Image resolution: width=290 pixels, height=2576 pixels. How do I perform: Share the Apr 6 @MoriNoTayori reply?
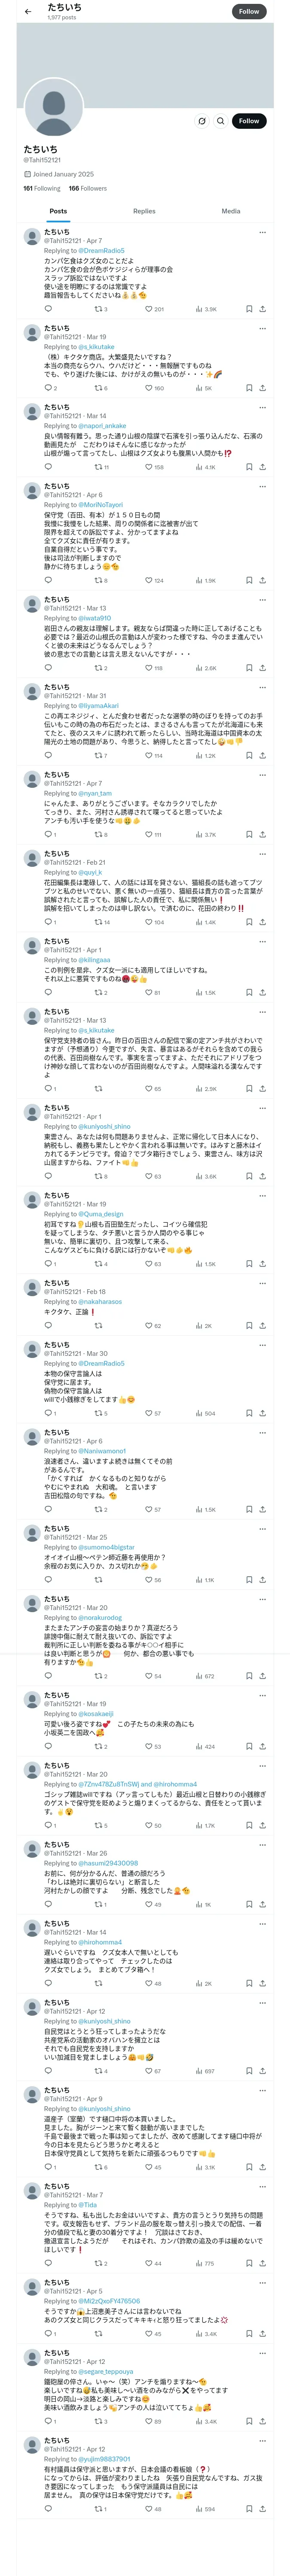coord(262,580)
